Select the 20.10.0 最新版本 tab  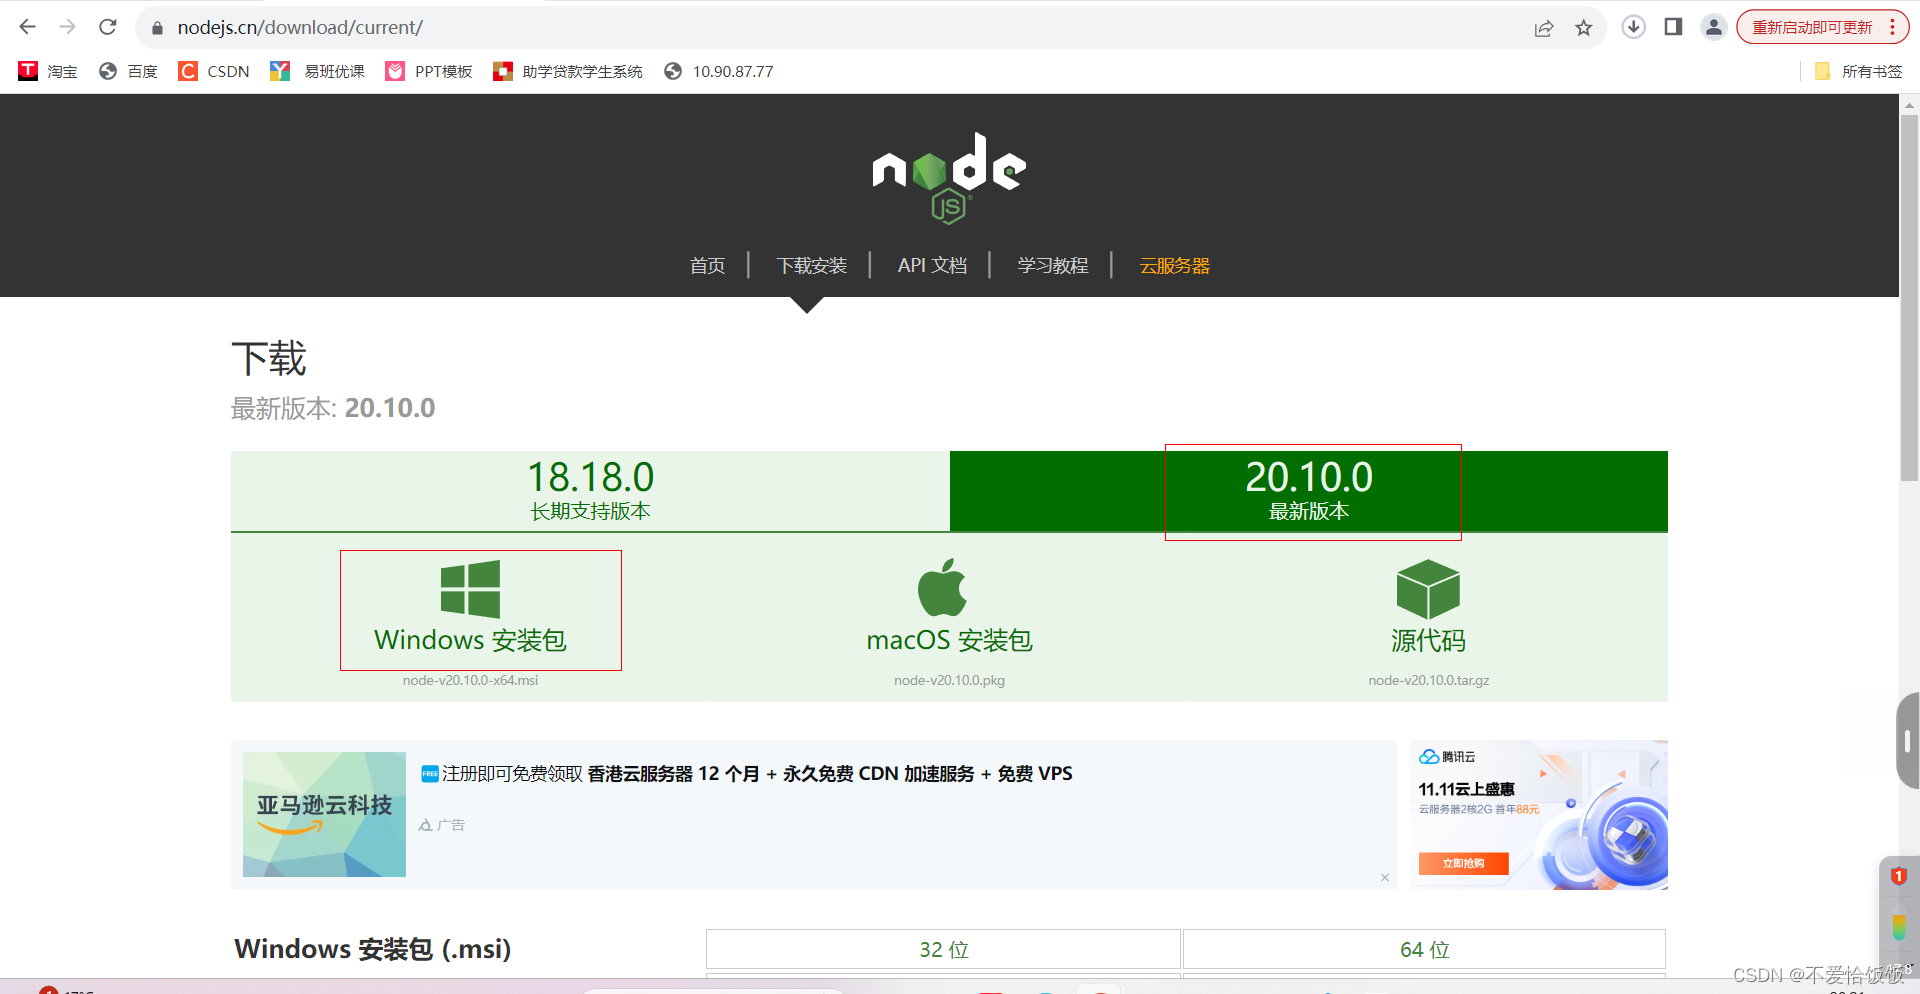click(x=1309, y=490)
